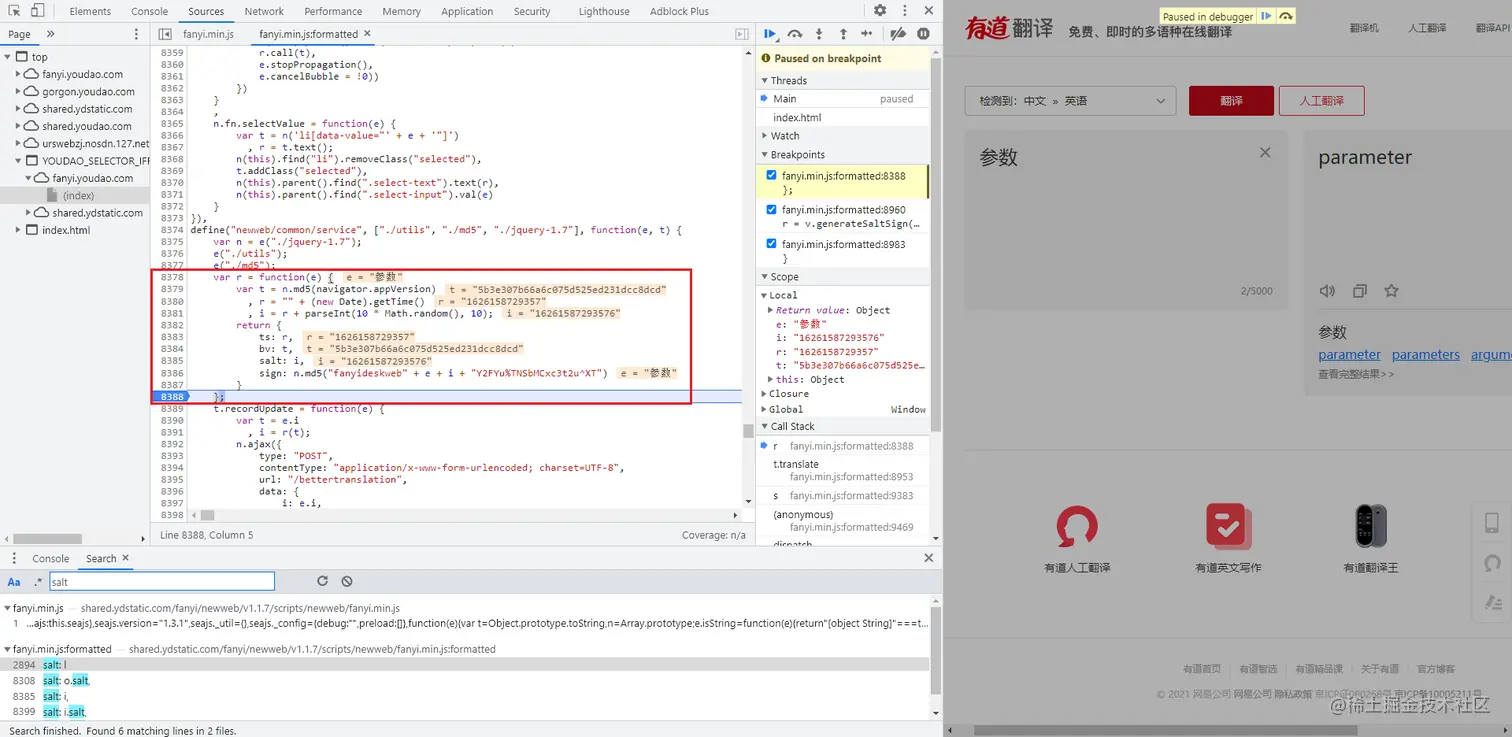The width and height of the screenshot is (1512, 737).
Task: Open index.html in the navigator tree
Action: [x=65, y=230]
